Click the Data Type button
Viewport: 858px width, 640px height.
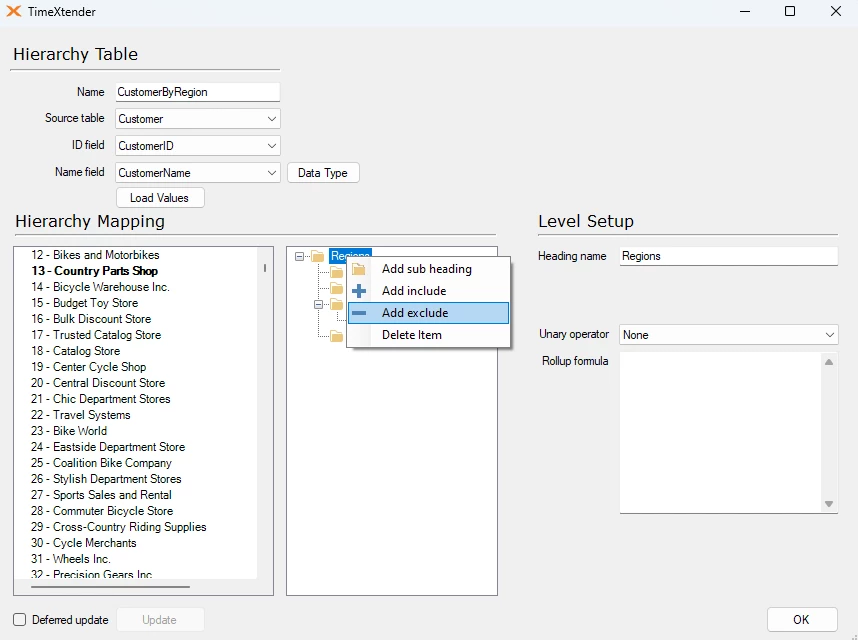point(322,173)
